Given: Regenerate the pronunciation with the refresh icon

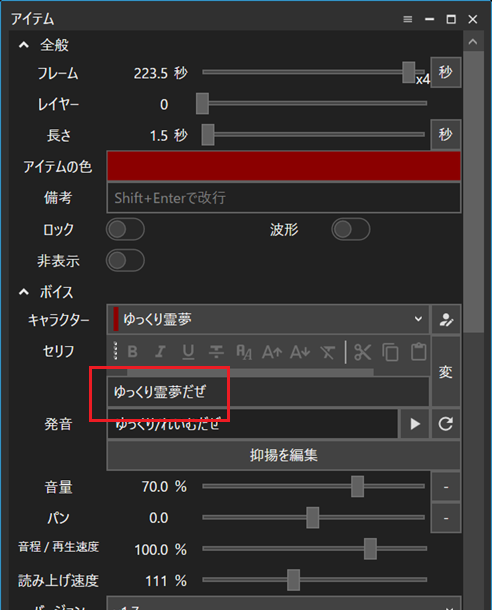Looking at the screenshot, I should point(446,424).
